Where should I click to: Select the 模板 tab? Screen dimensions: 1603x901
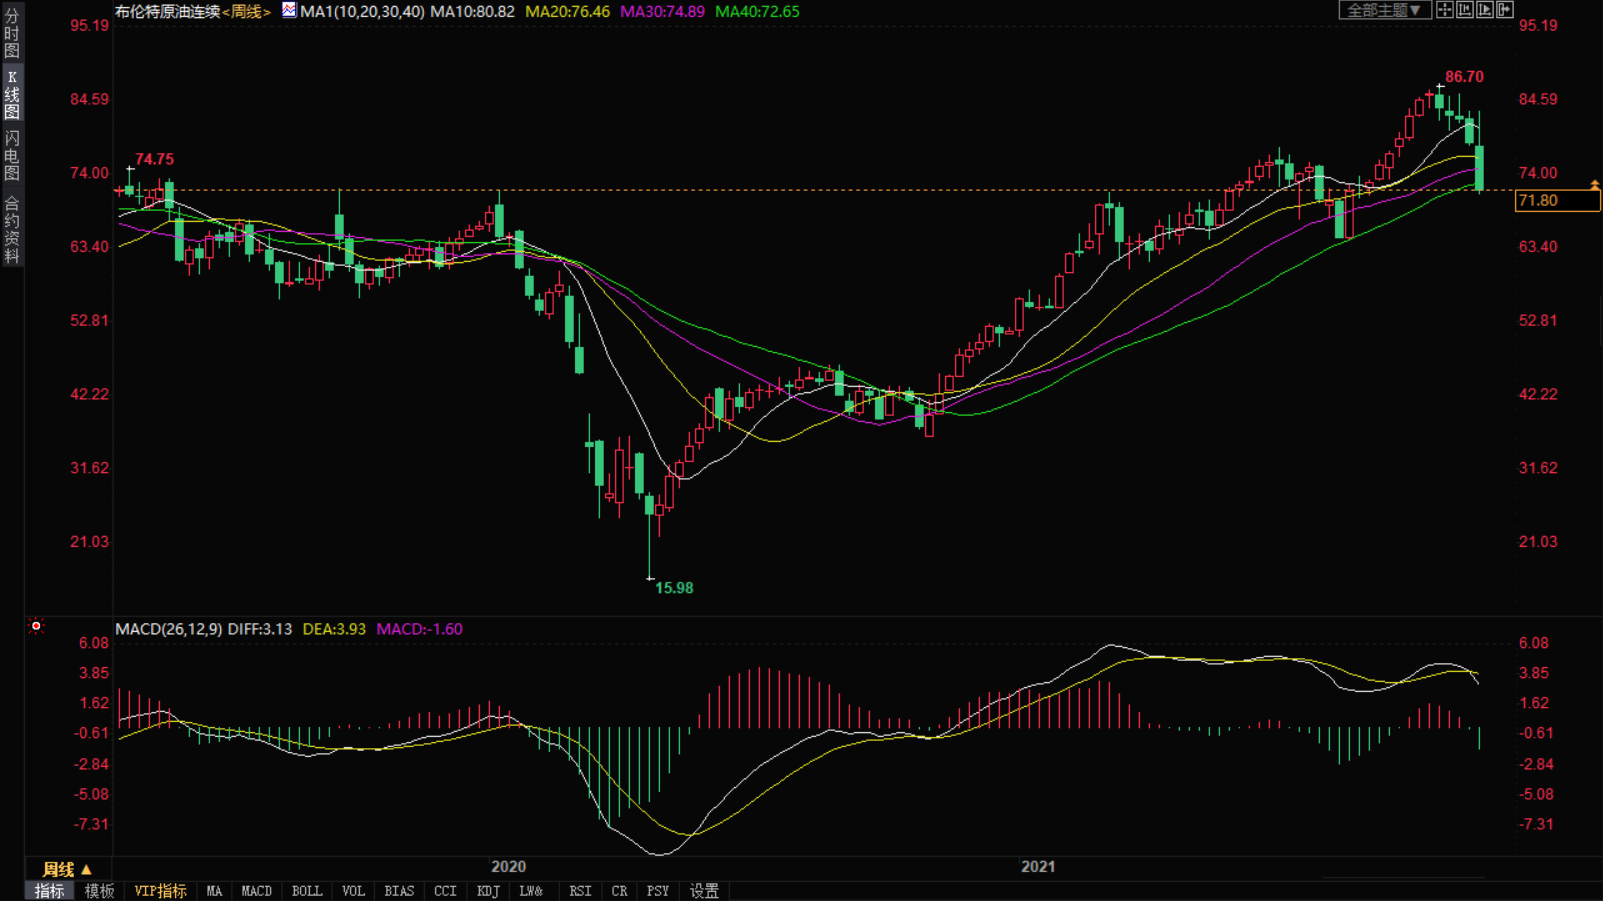tap(99, 891)
